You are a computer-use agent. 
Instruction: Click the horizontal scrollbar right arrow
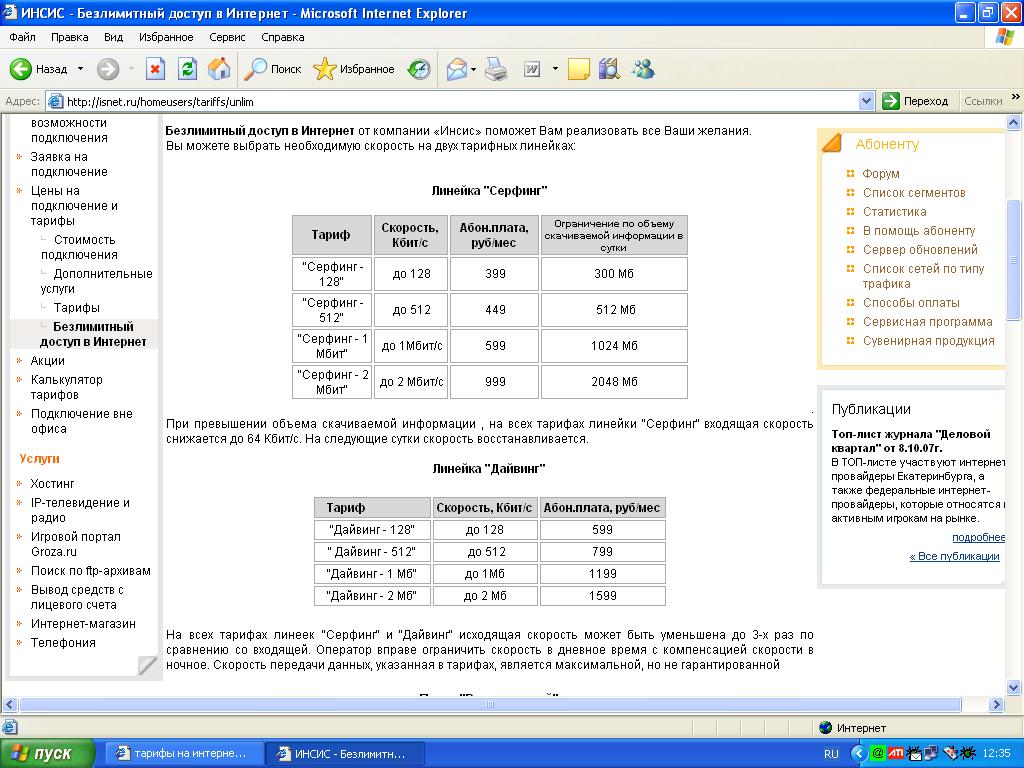point(996,705)
